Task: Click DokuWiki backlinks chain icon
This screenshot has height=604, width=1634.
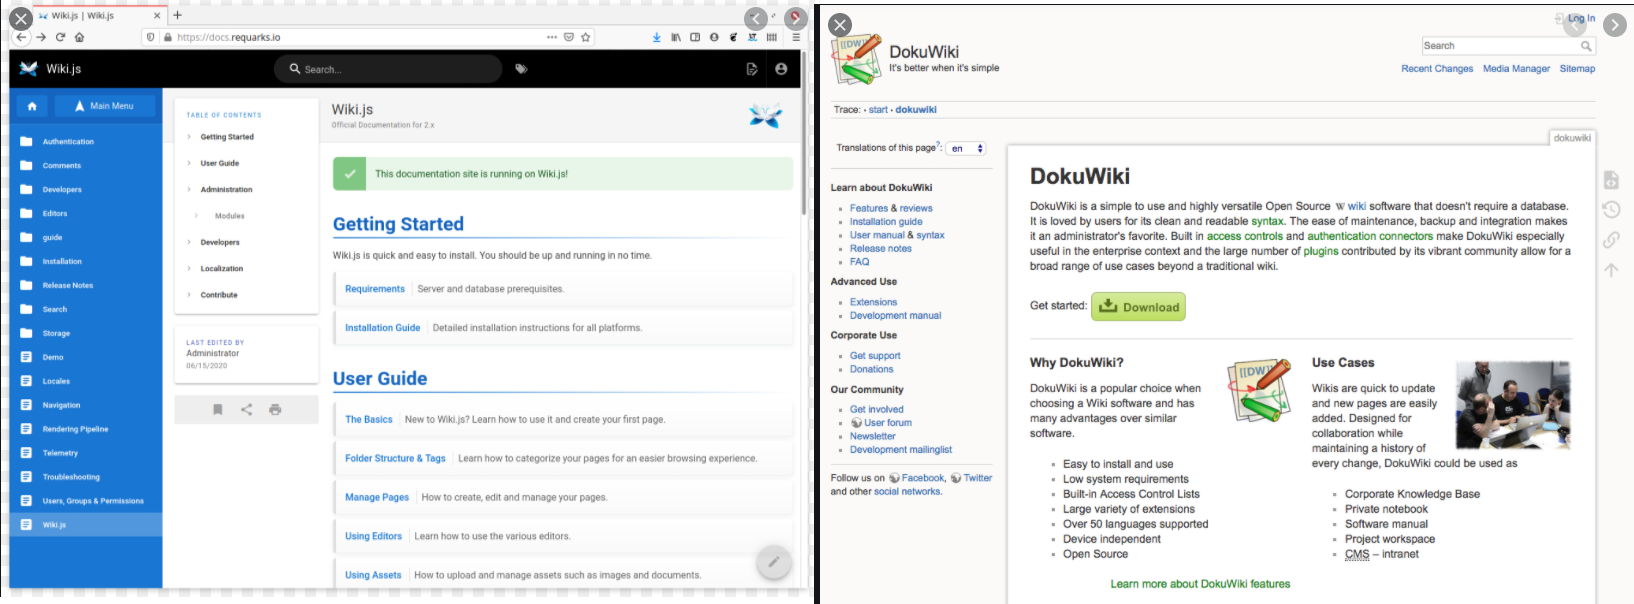Action: 1611,240
